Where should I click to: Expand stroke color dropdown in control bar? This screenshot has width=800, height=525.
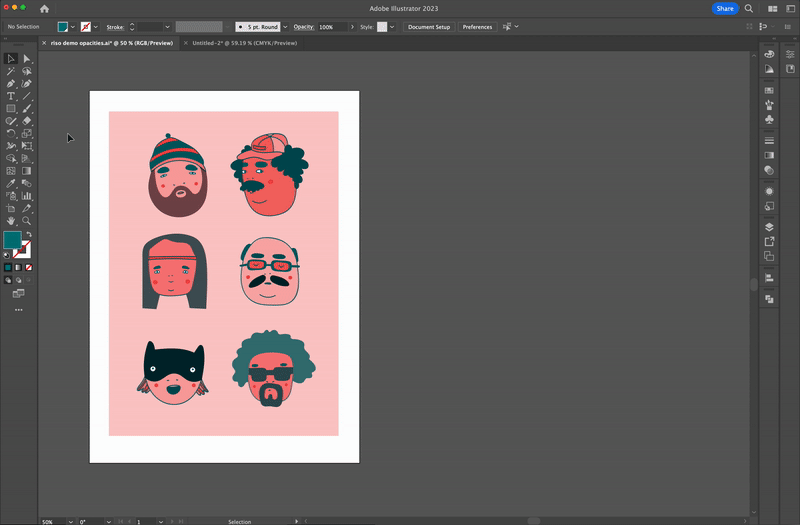(95, 27)
